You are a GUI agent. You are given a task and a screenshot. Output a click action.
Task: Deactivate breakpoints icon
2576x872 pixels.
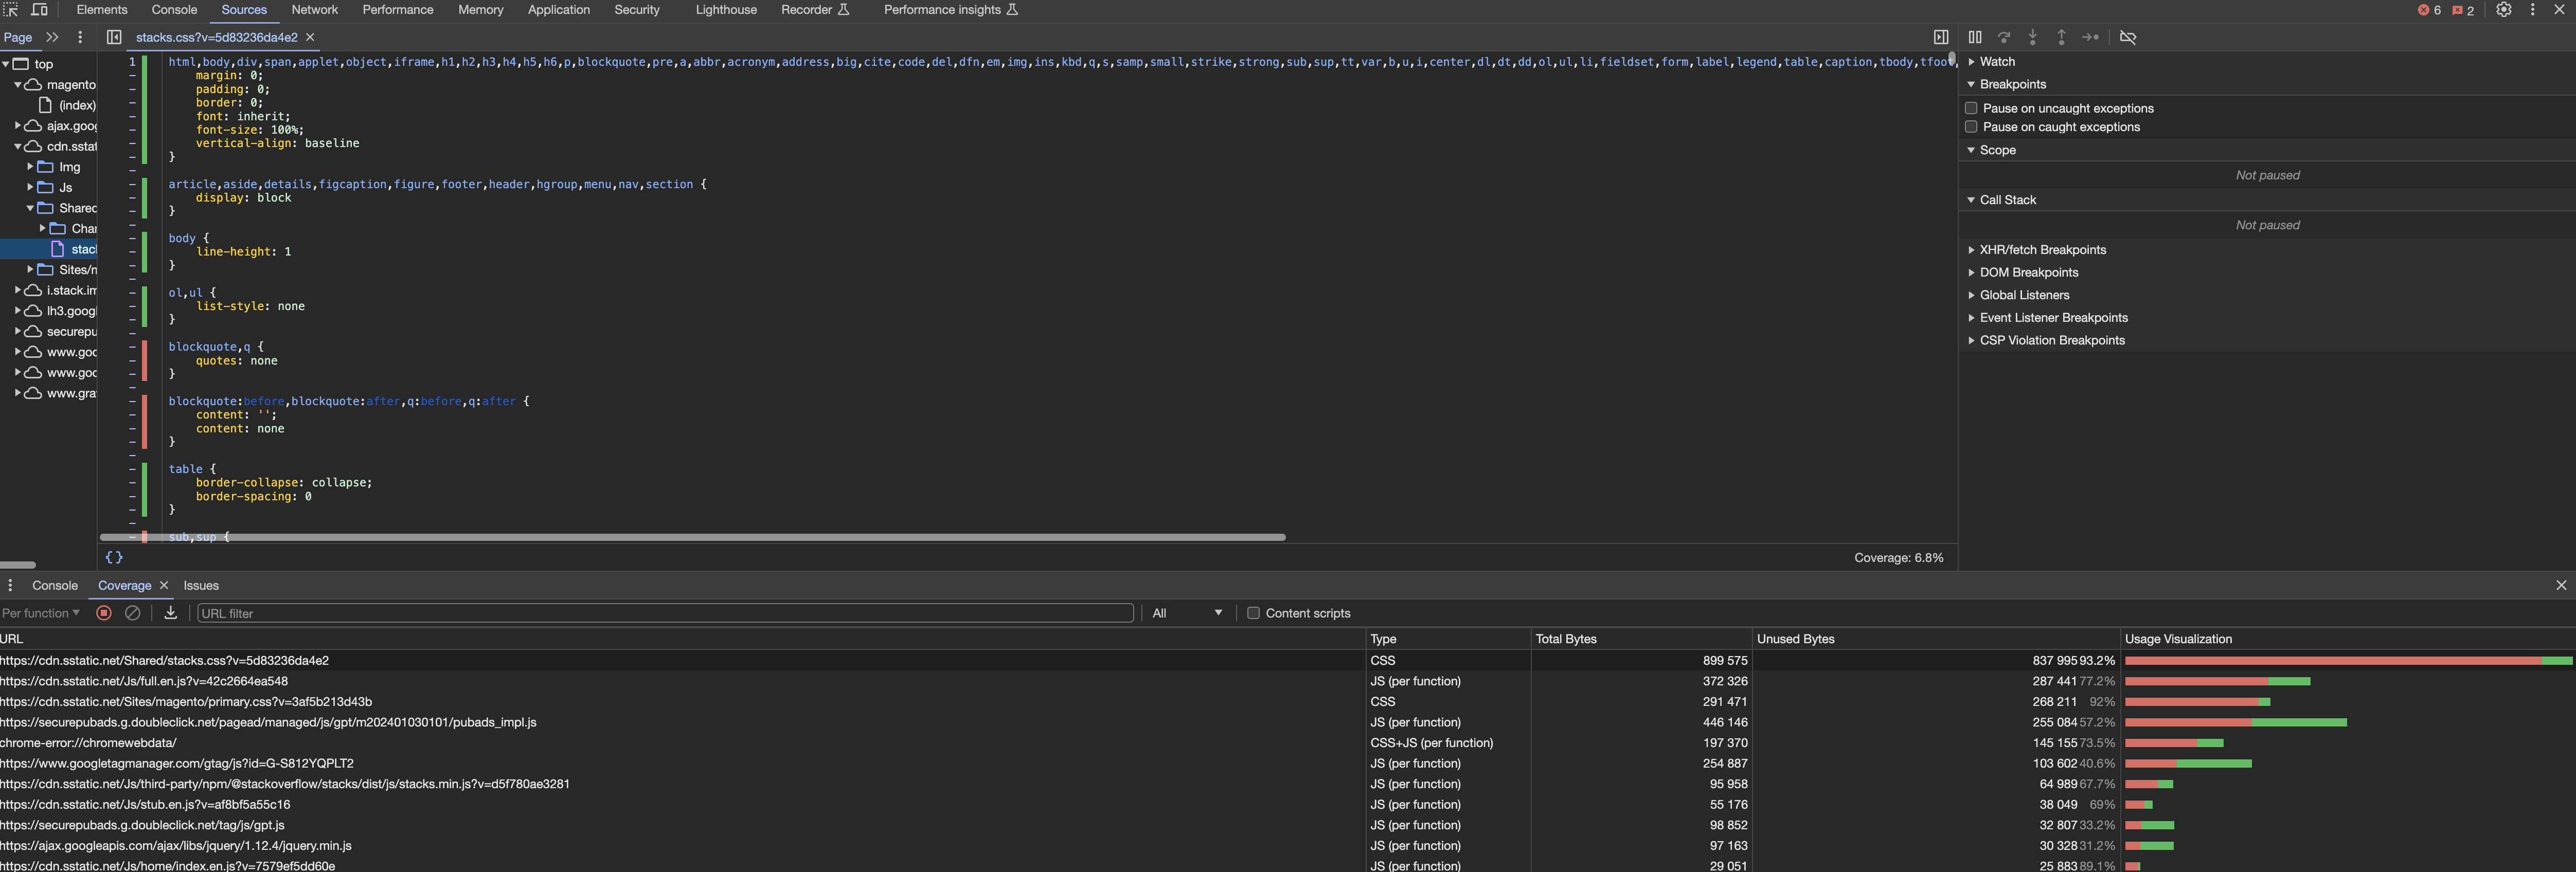click(x=2128, y=37)
